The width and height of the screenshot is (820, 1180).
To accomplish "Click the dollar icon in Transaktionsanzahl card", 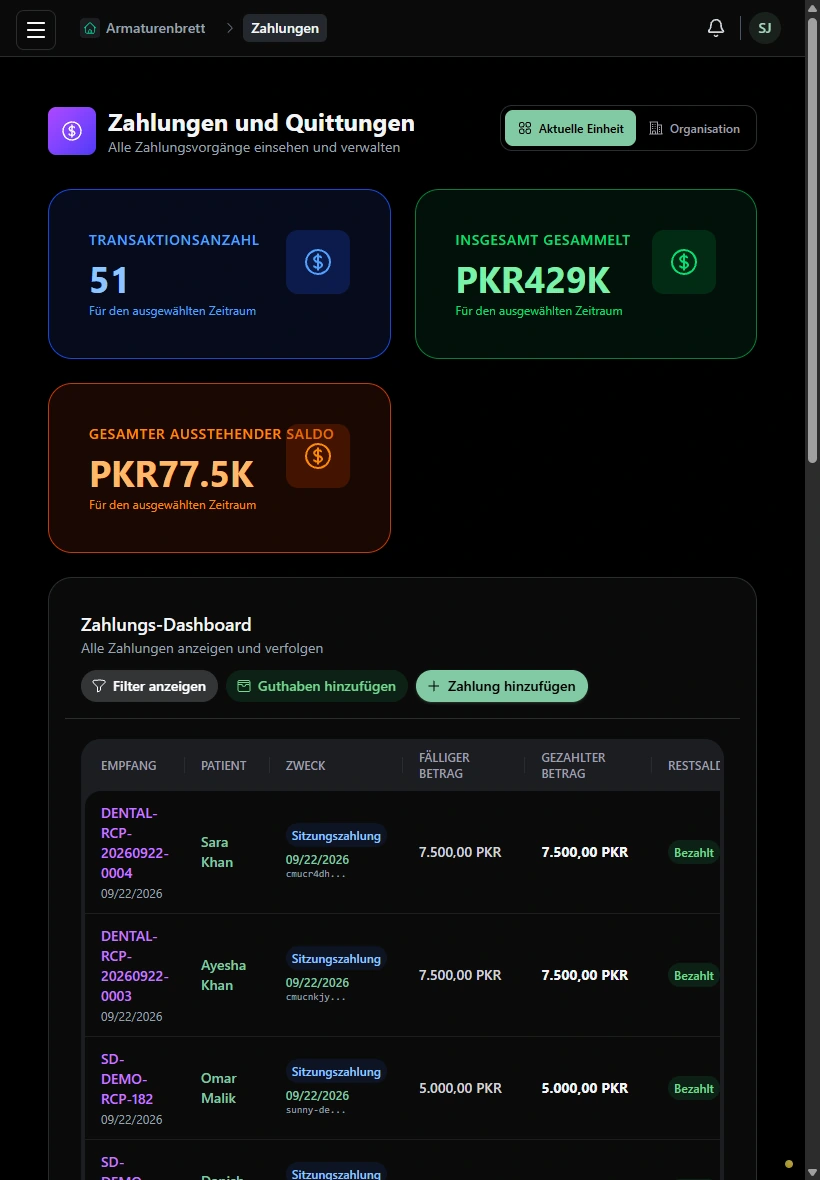I will tap(317, 262).
